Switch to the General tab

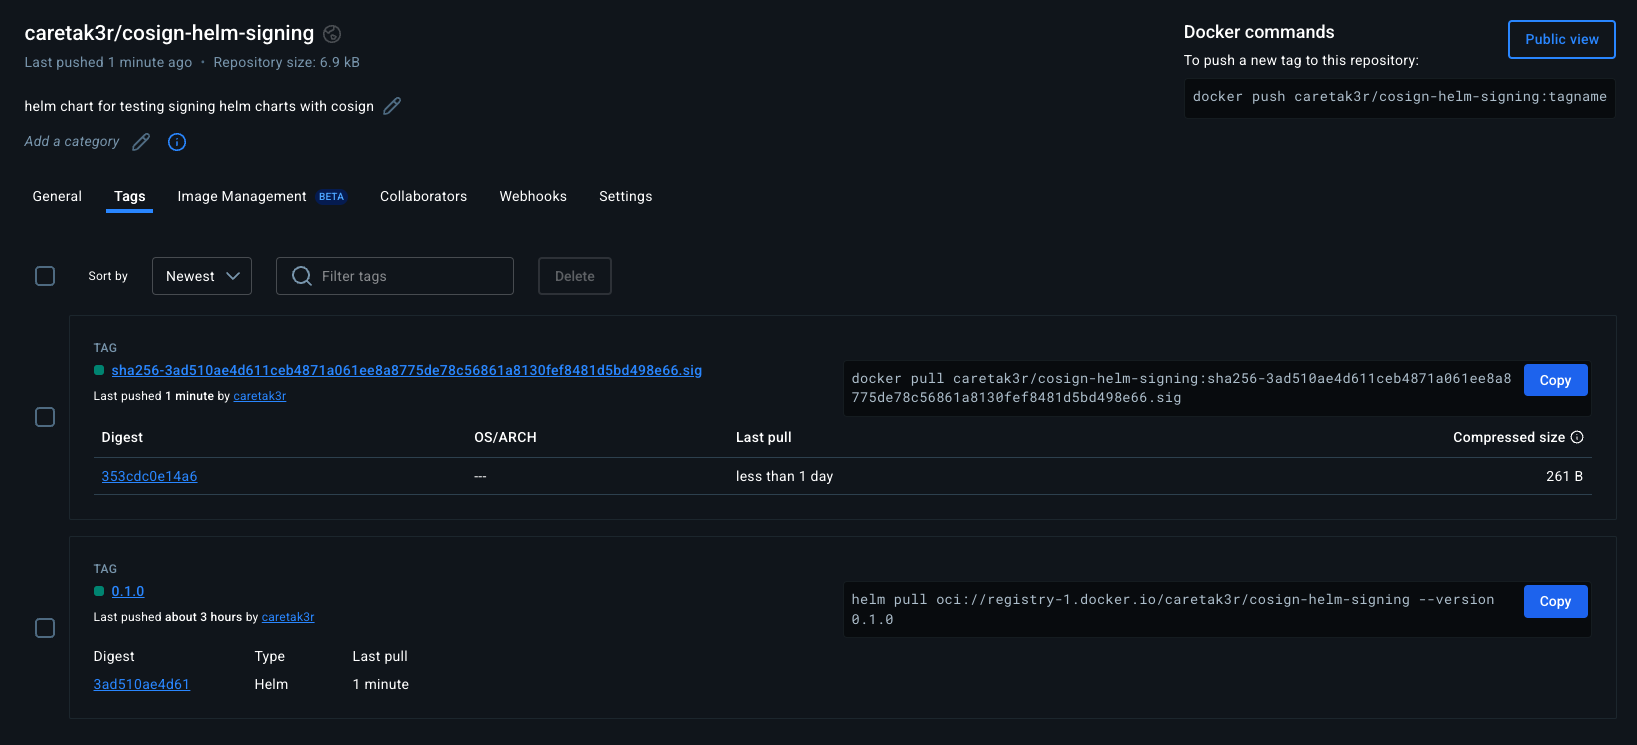tap(57, 196)
